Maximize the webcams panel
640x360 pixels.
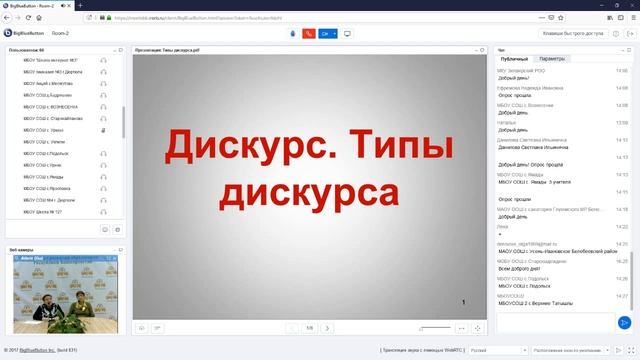[120, 249]
